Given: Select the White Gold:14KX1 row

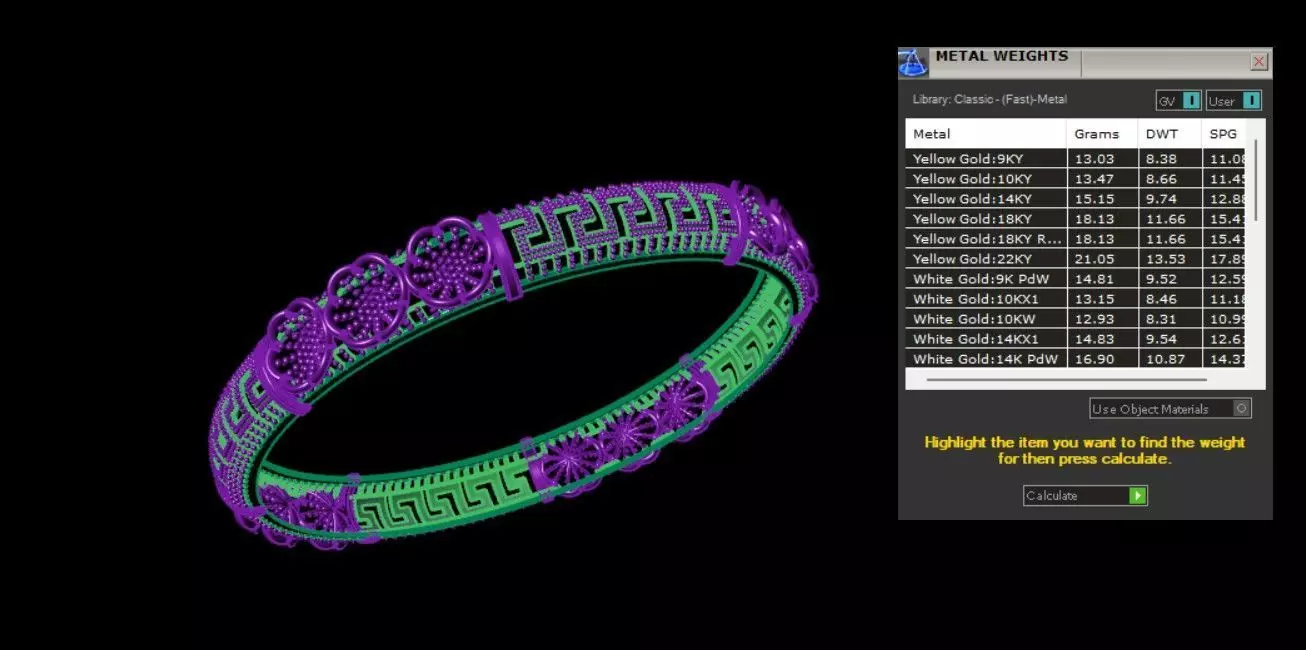Looking at the screenshot, I should point(1075,339).
